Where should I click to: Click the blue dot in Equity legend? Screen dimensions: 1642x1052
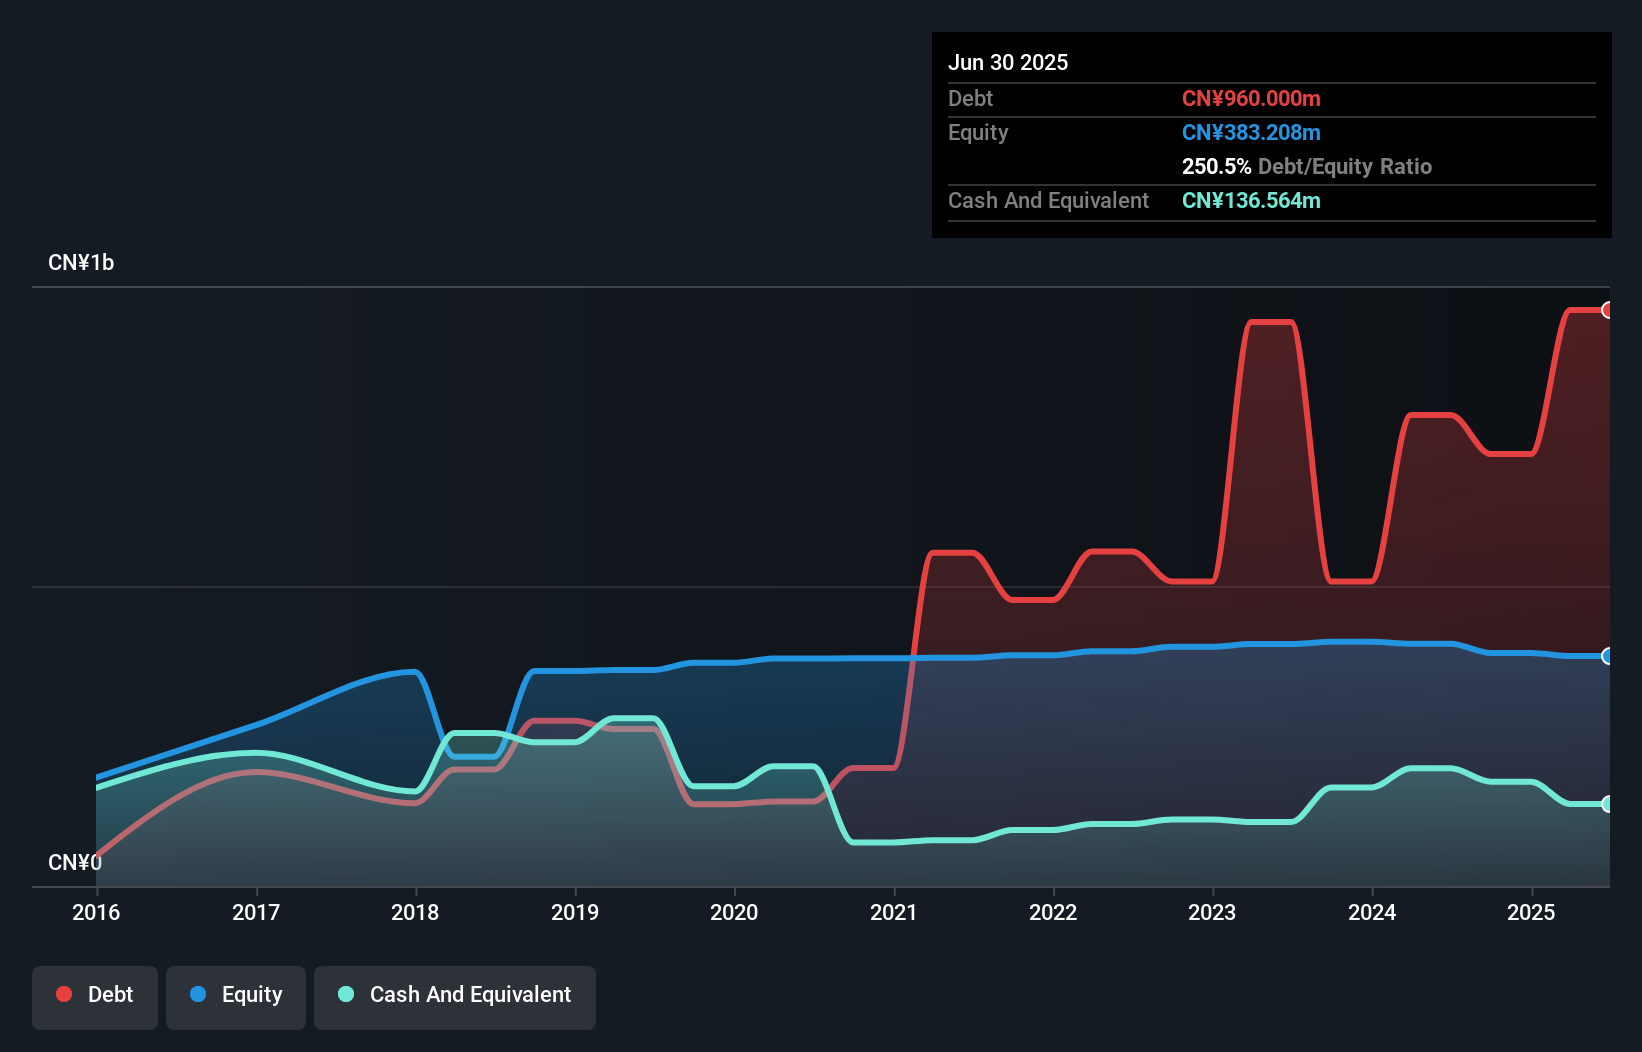click(x=198, y=994)
